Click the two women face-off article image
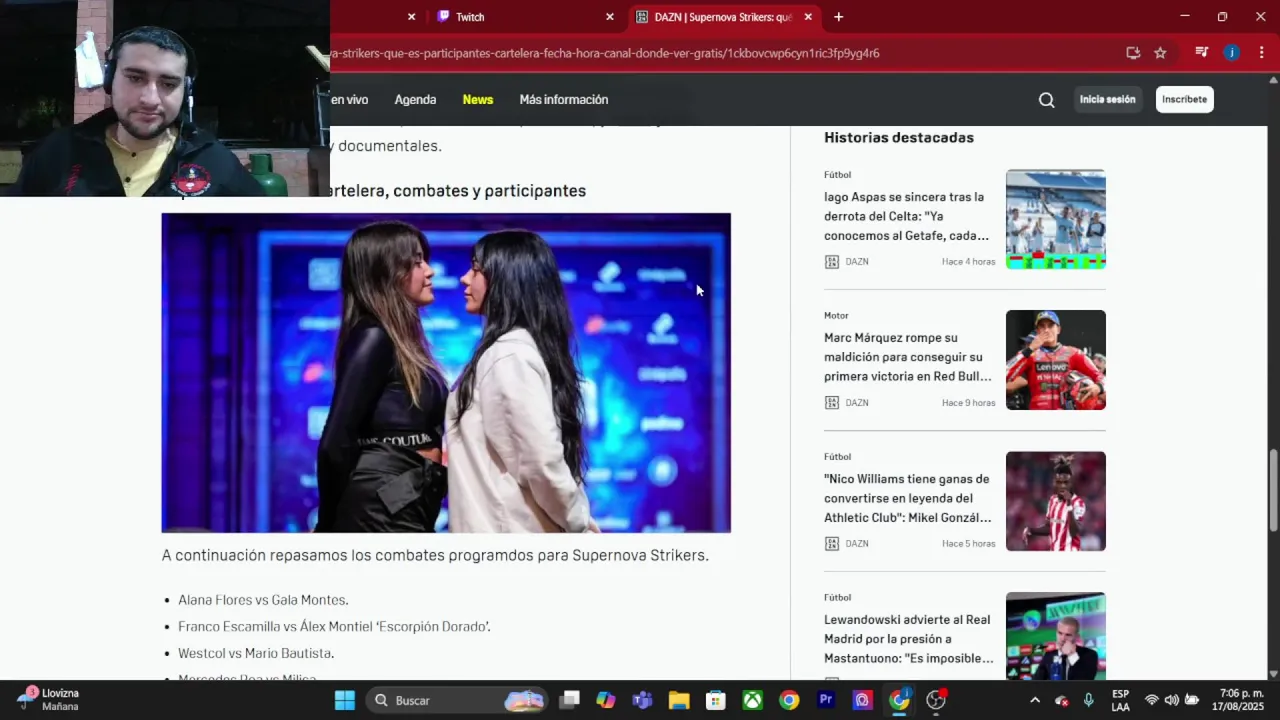This screenshot has height=720, width=1280. coord(446,373)
